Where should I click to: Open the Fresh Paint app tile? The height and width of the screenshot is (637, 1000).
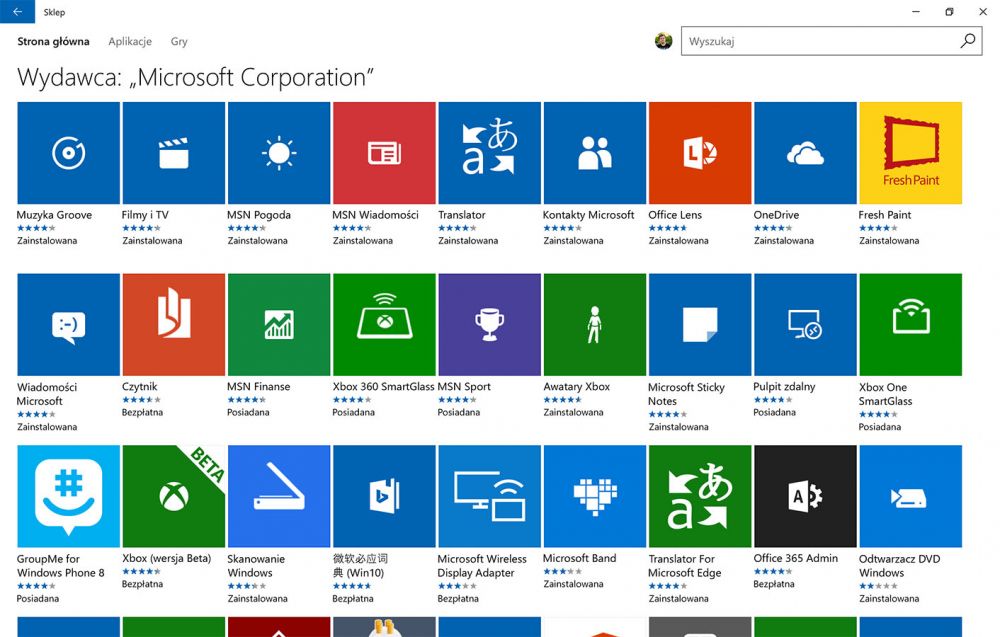(910, 153)
